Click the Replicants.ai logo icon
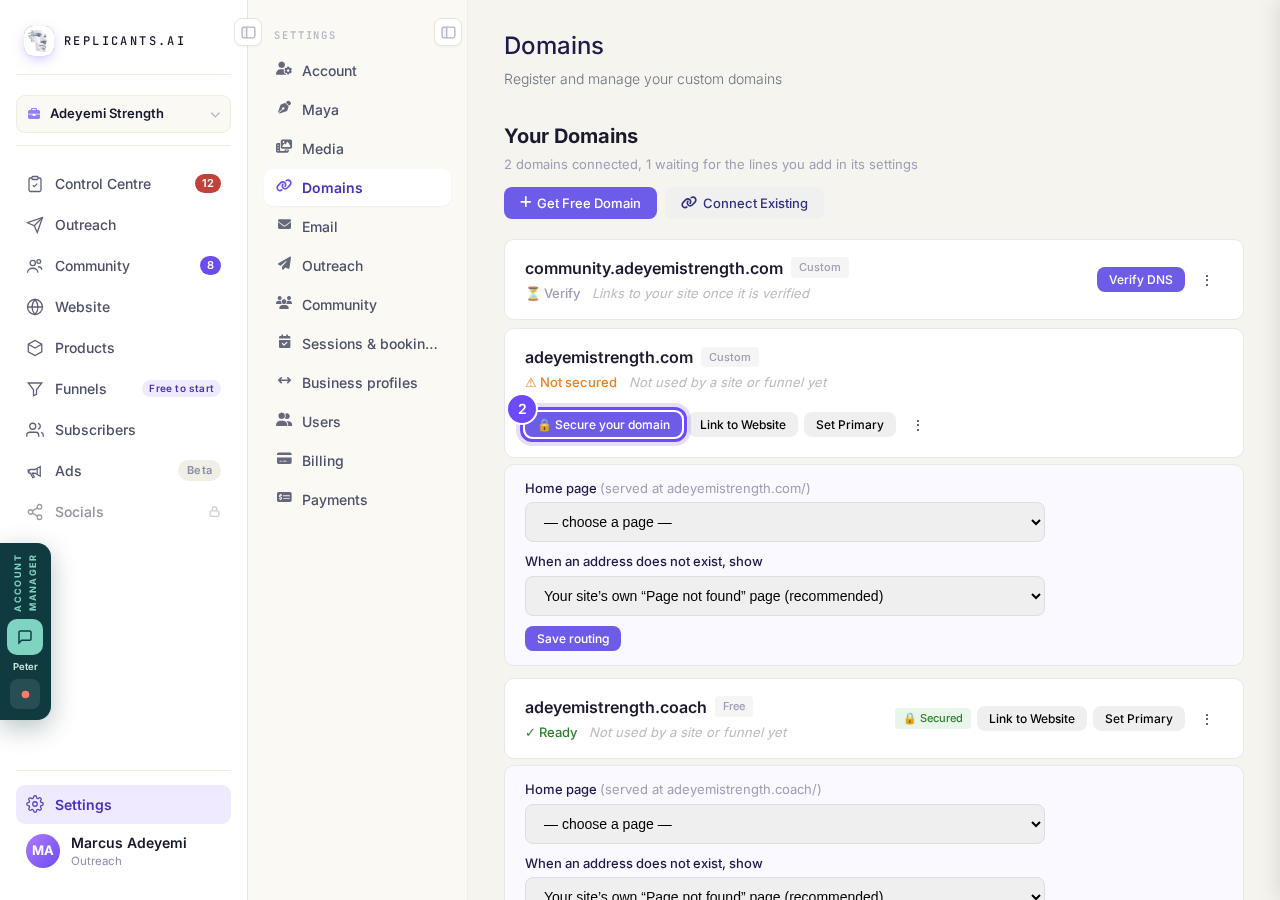 [x=39, y=41]
